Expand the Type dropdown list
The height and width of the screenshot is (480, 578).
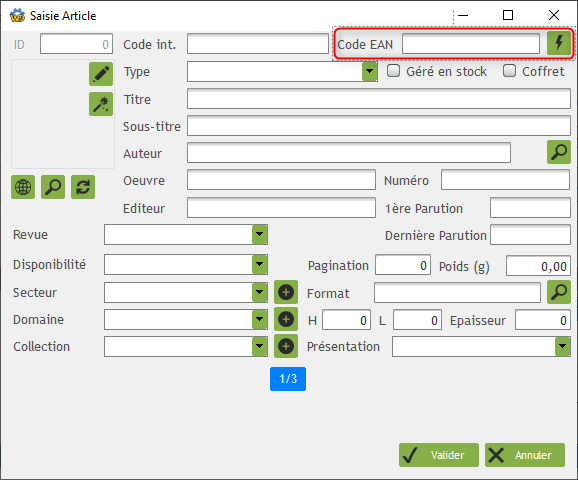pos(370,72)
